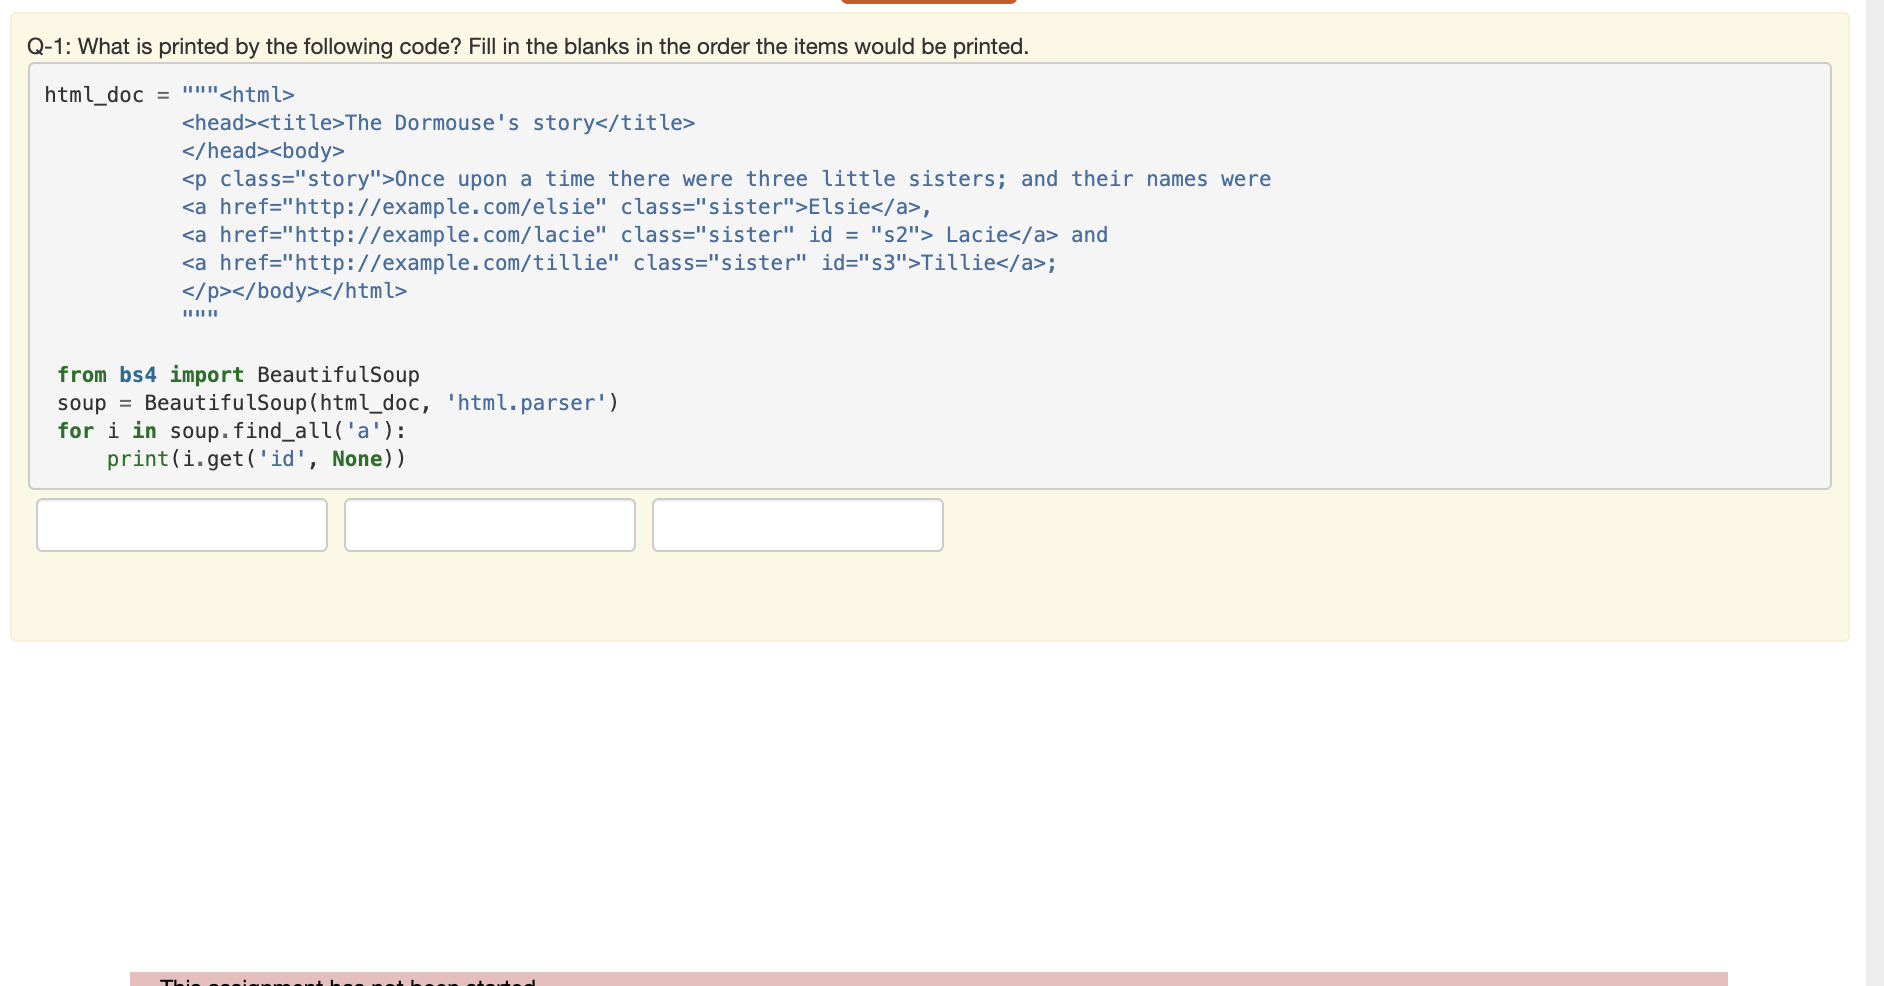Click the second answer blank
Viewport: 1884px width, 986px height.
click(x=489, y=524)
